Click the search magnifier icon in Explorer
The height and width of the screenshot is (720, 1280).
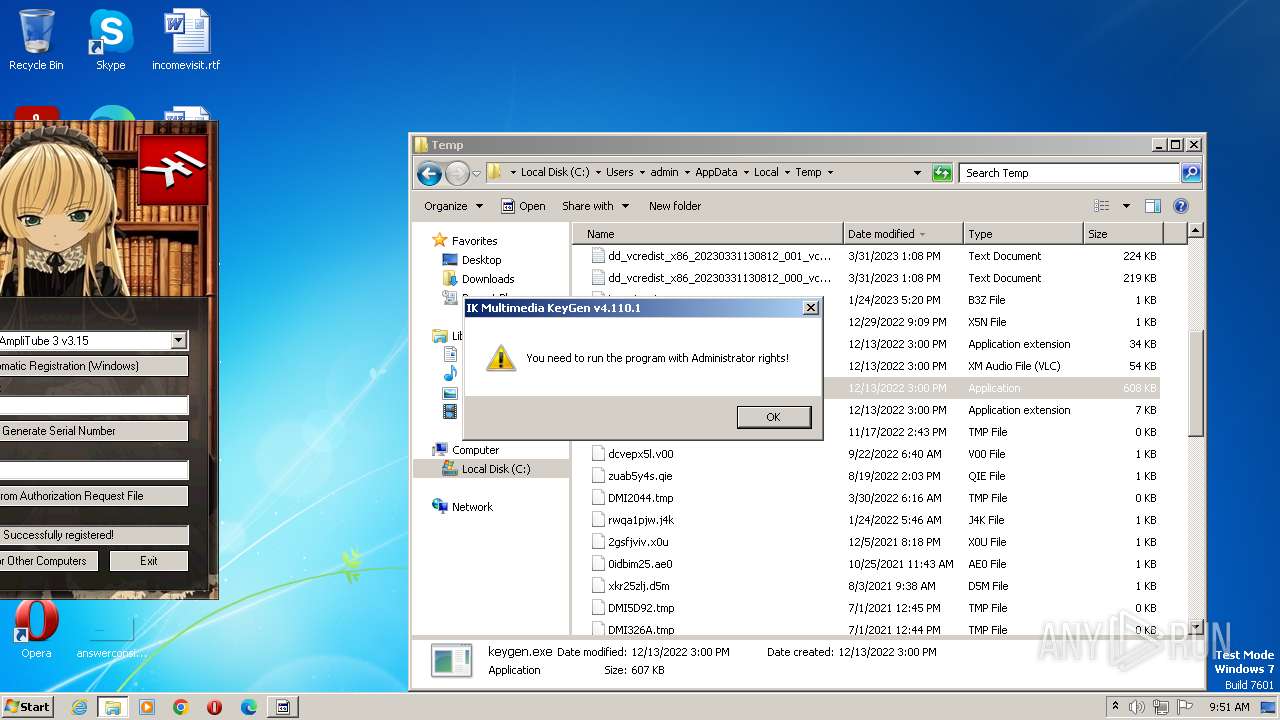tap(1190, 173)
